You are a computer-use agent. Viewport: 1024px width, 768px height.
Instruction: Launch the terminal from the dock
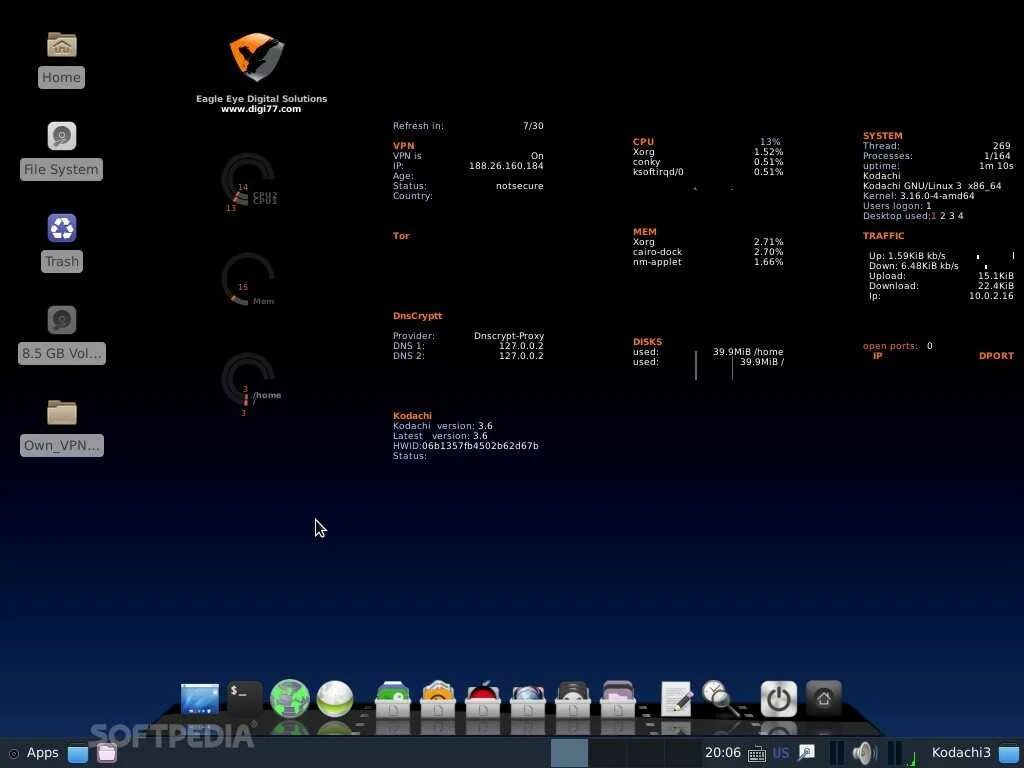pos(245,698)
